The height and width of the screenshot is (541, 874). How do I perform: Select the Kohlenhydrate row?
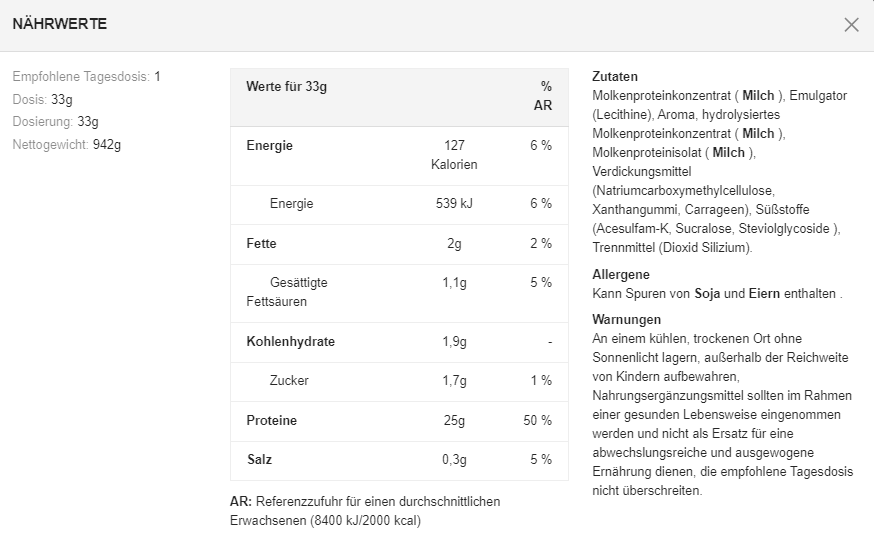pos(399,342)
